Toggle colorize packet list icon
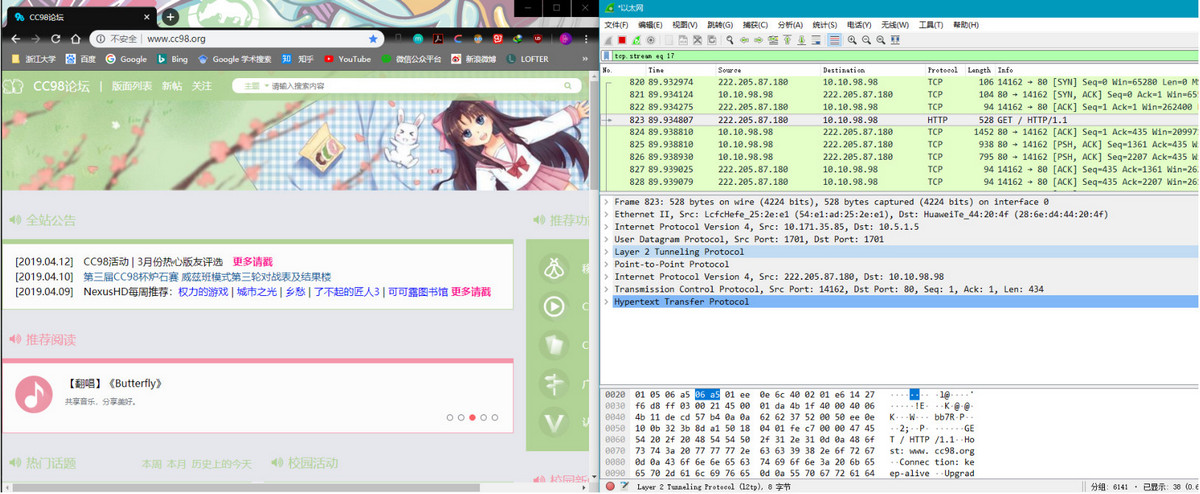The height and width of the screenshot is (494, 1200). pyautogui.click(x=834, y=40)
